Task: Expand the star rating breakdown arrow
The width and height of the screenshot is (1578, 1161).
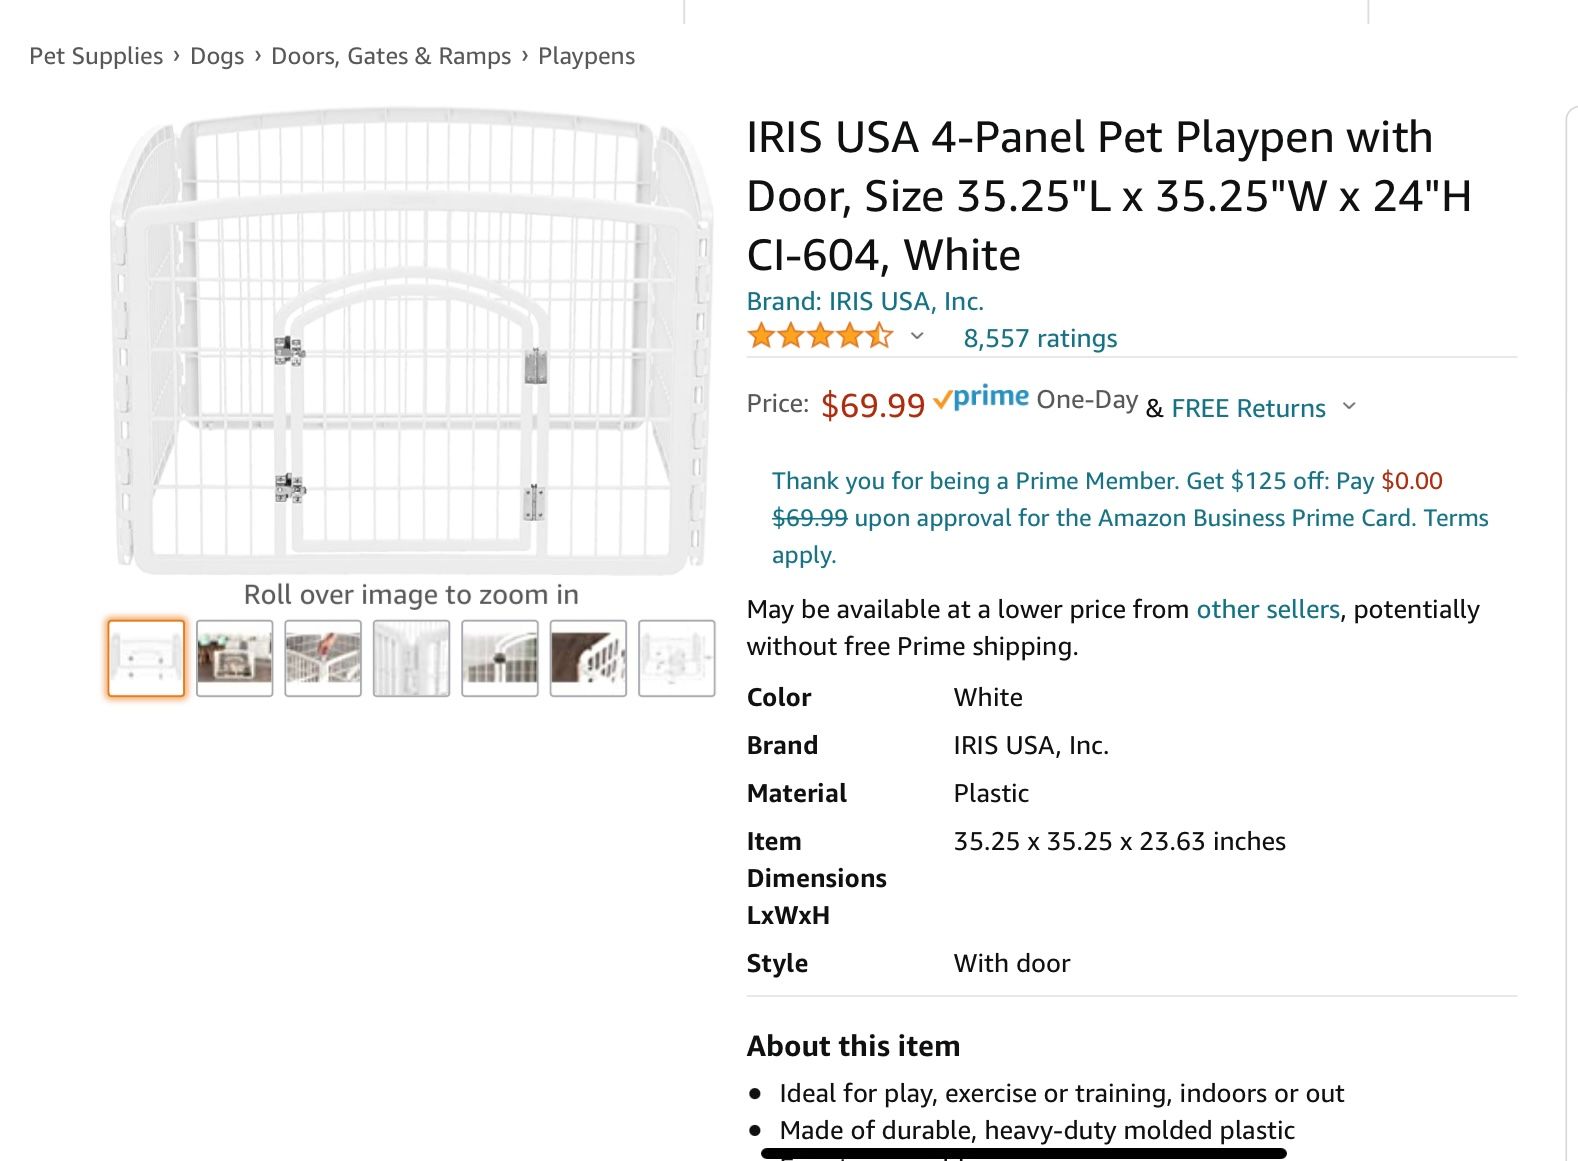Action: tap(917, 337)
